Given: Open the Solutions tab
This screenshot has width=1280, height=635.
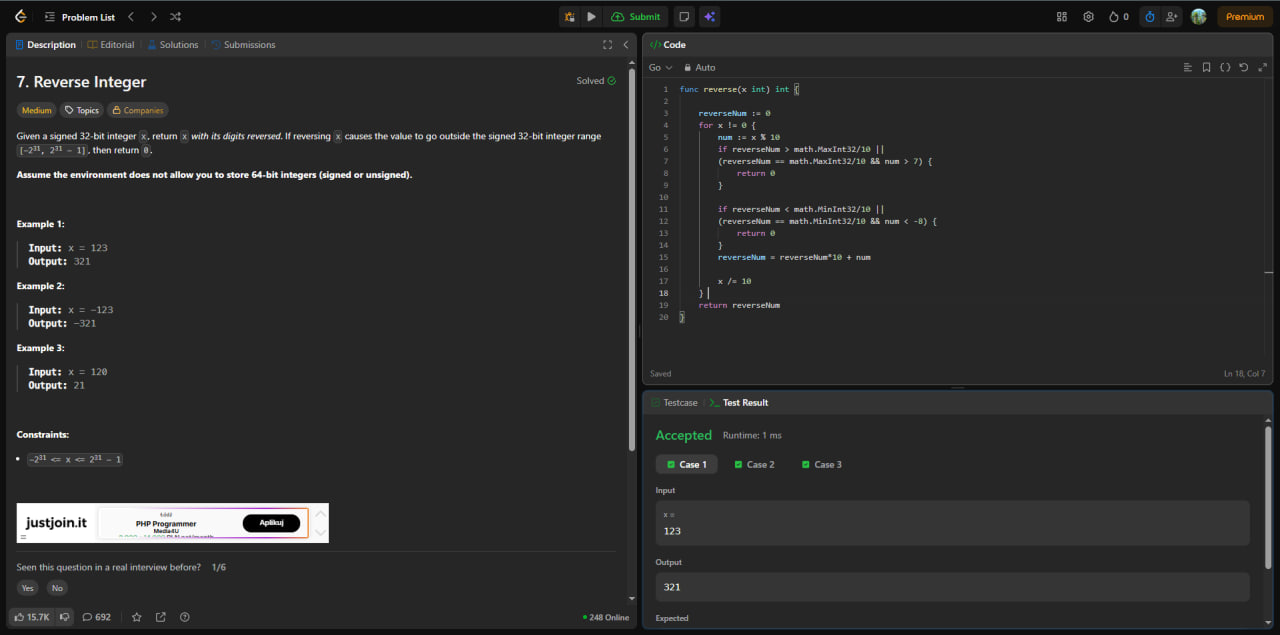Looking at the screenshot, I should (x=173, y=45).
